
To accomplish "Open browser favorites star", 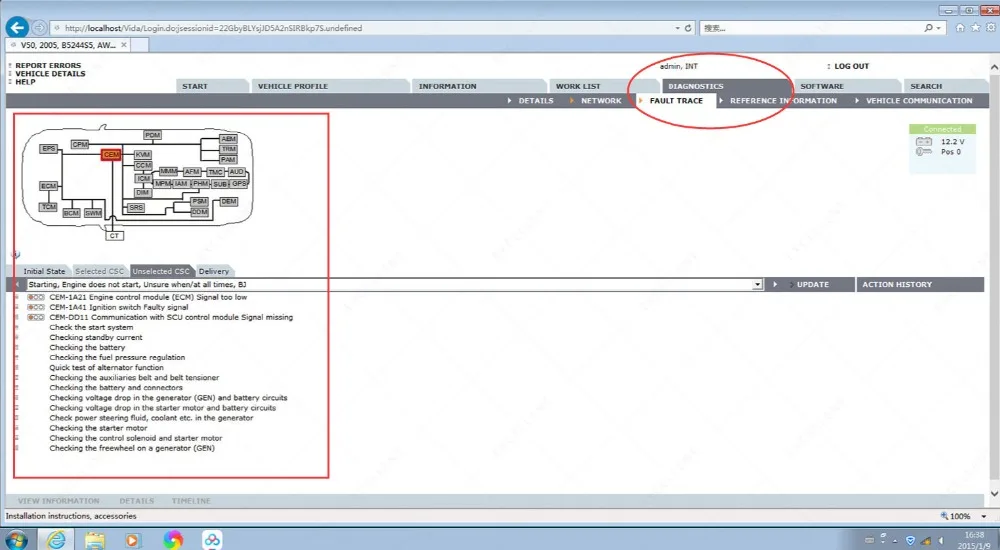I will point(975,27).
